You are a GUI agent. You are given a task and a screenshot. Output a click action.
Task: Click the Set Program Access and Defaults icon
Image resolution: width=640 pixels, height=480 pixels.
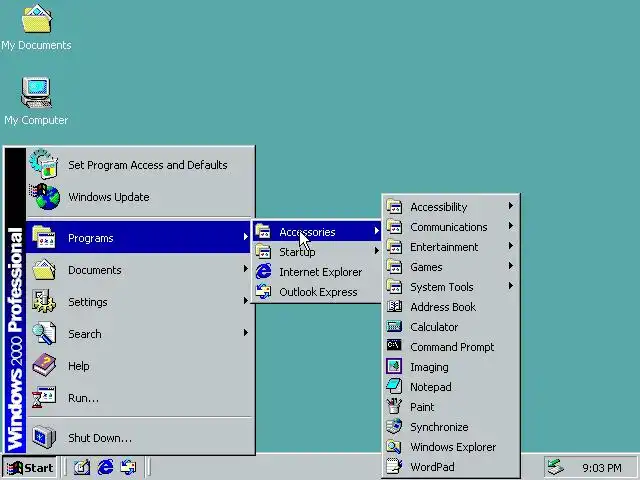click(44, 164)
